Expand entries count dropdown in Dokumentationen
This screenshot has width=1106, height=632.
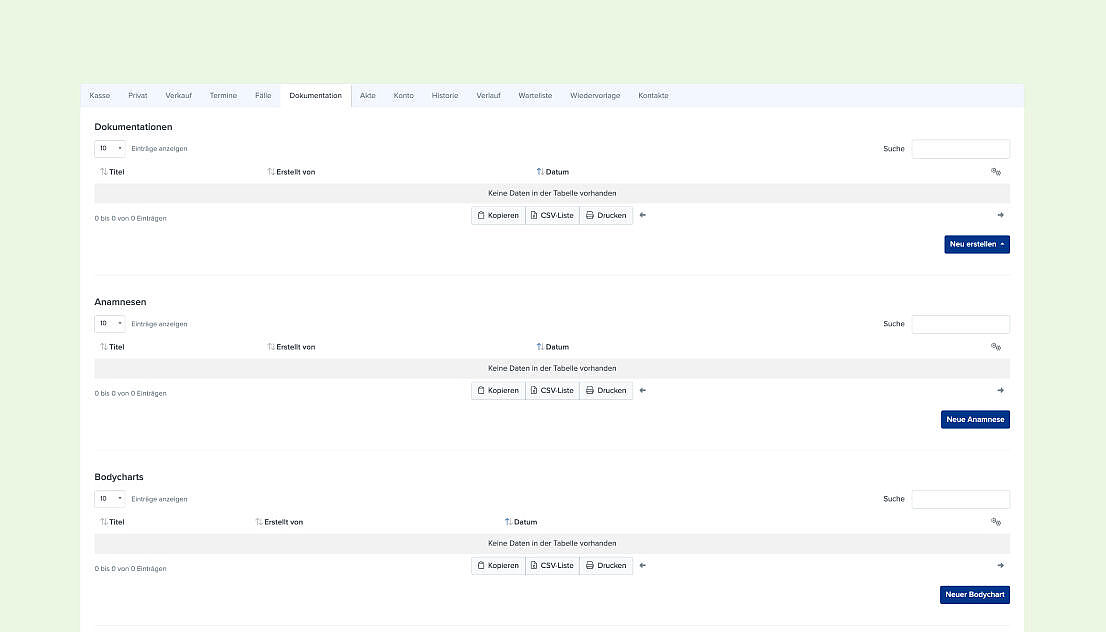(110, 148)
